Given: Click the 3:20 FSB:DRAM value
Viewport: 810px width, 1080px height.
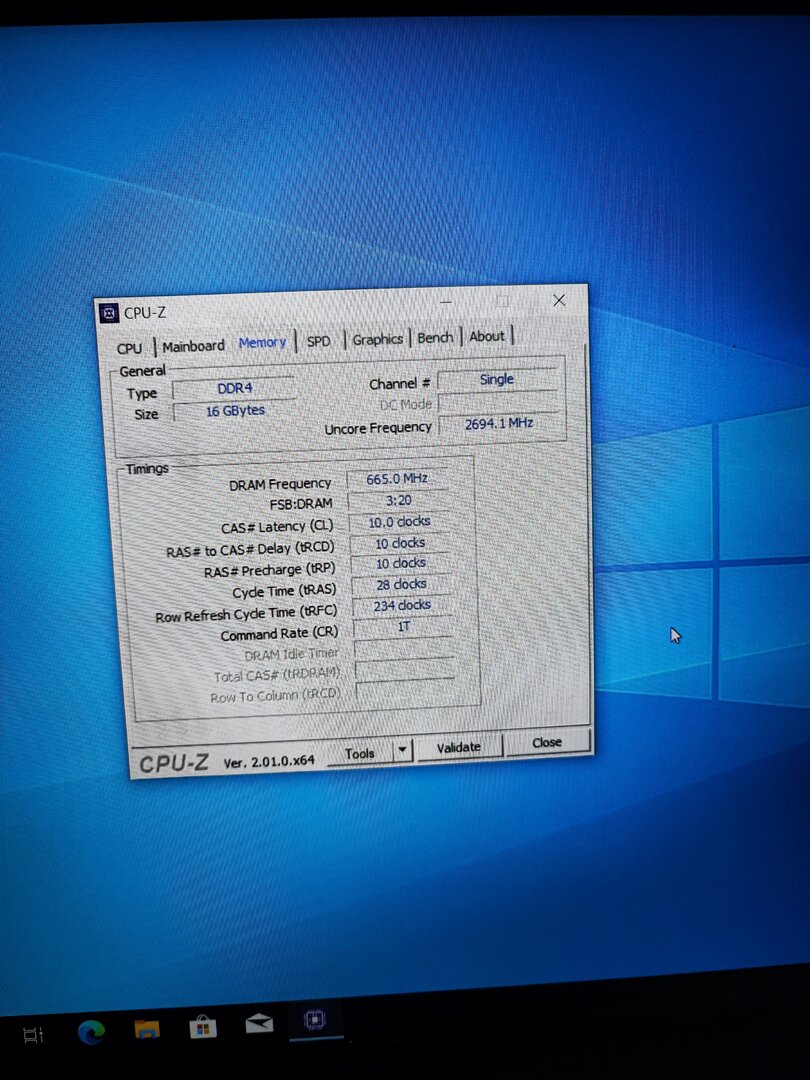Looking at the screenshot, I should tap(398, 500).
